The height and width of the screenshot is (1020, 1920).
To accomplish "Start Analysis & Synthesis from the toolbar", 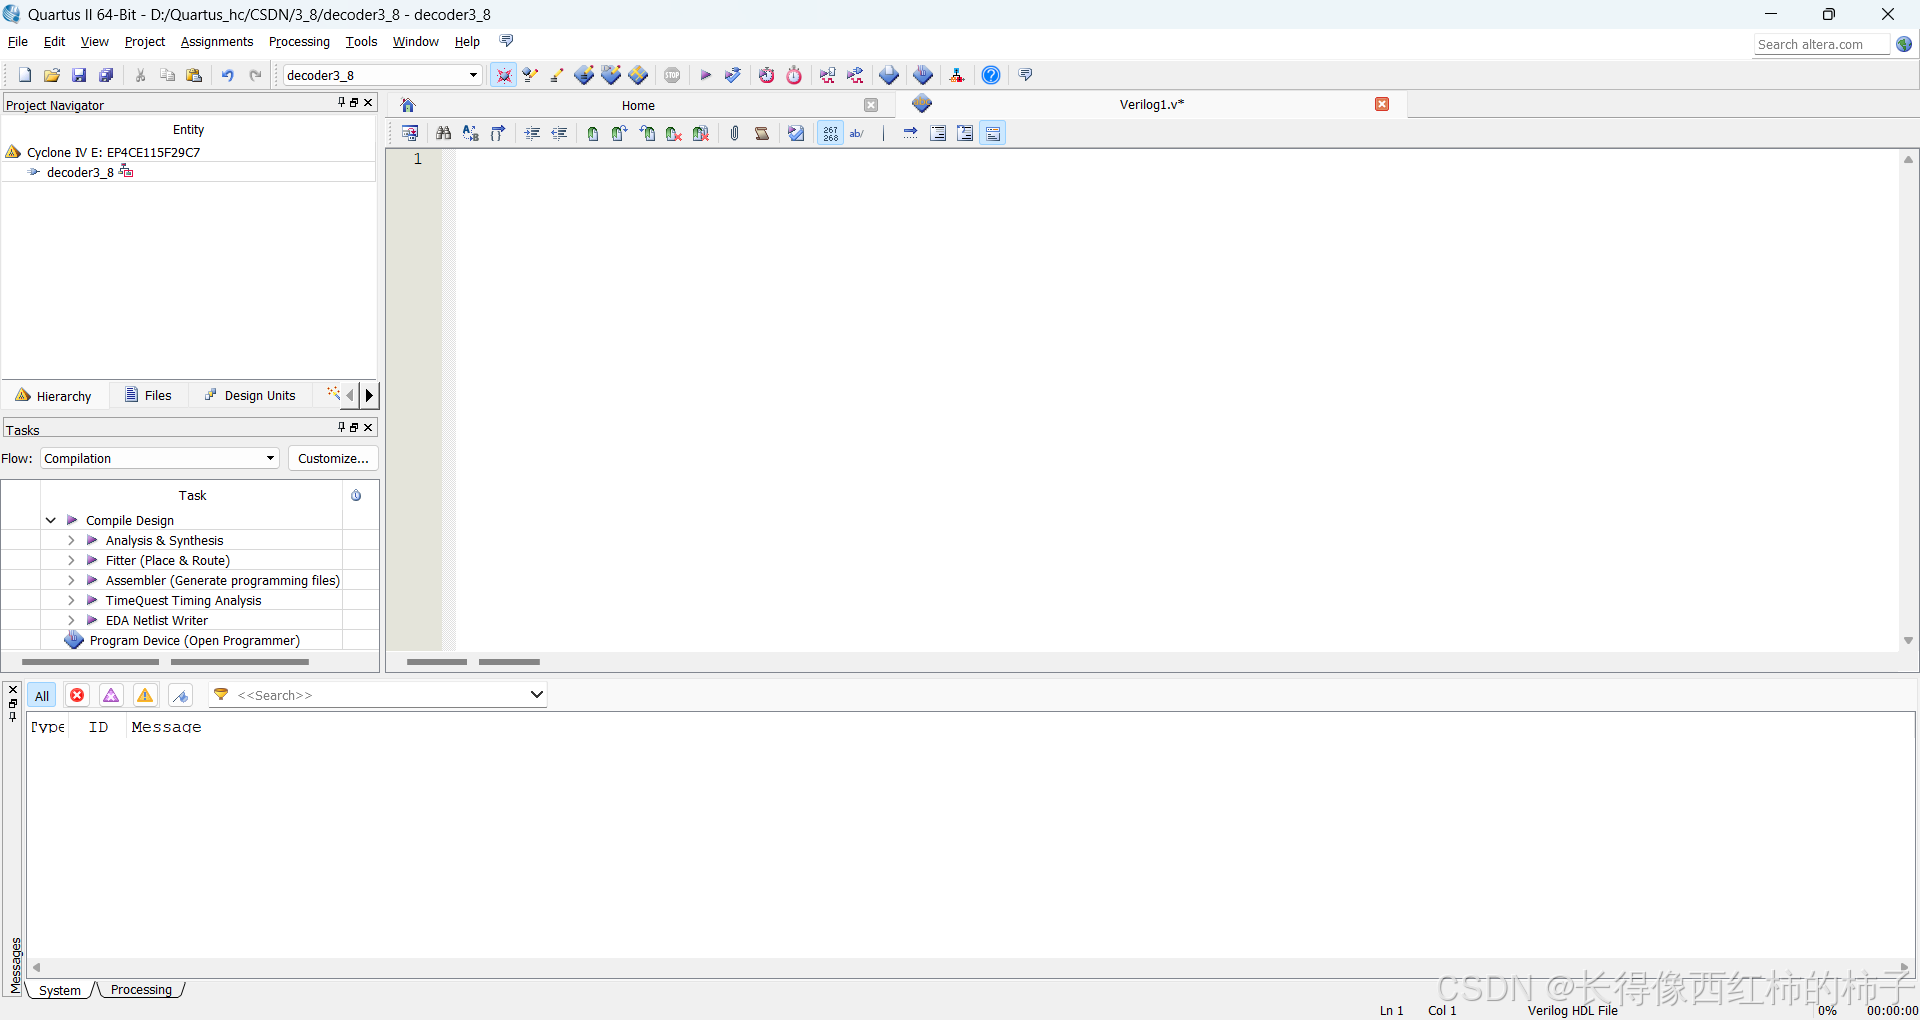I will (x=733, y=75).
